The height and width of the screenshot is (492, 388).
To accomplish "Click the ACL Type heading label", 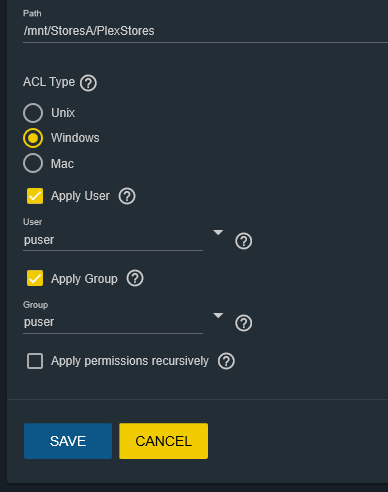I will [49, 82].
